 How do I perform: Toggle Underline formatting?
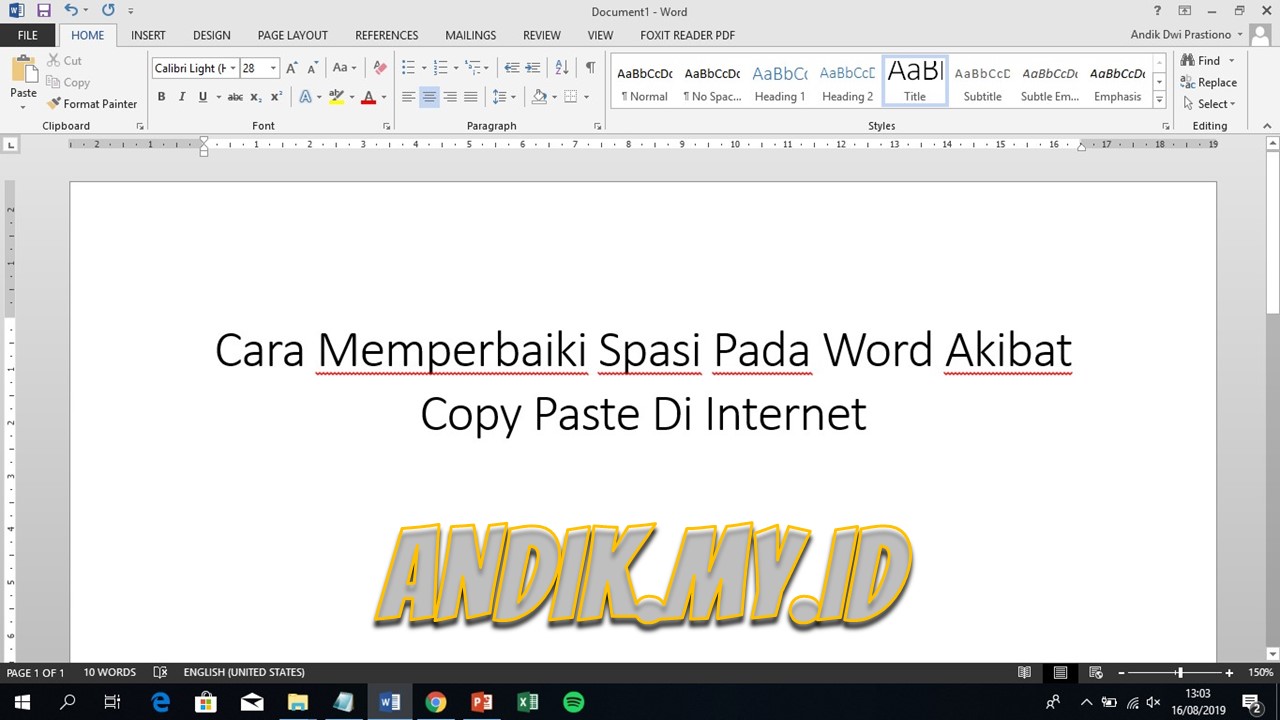(x=203, y=97)
